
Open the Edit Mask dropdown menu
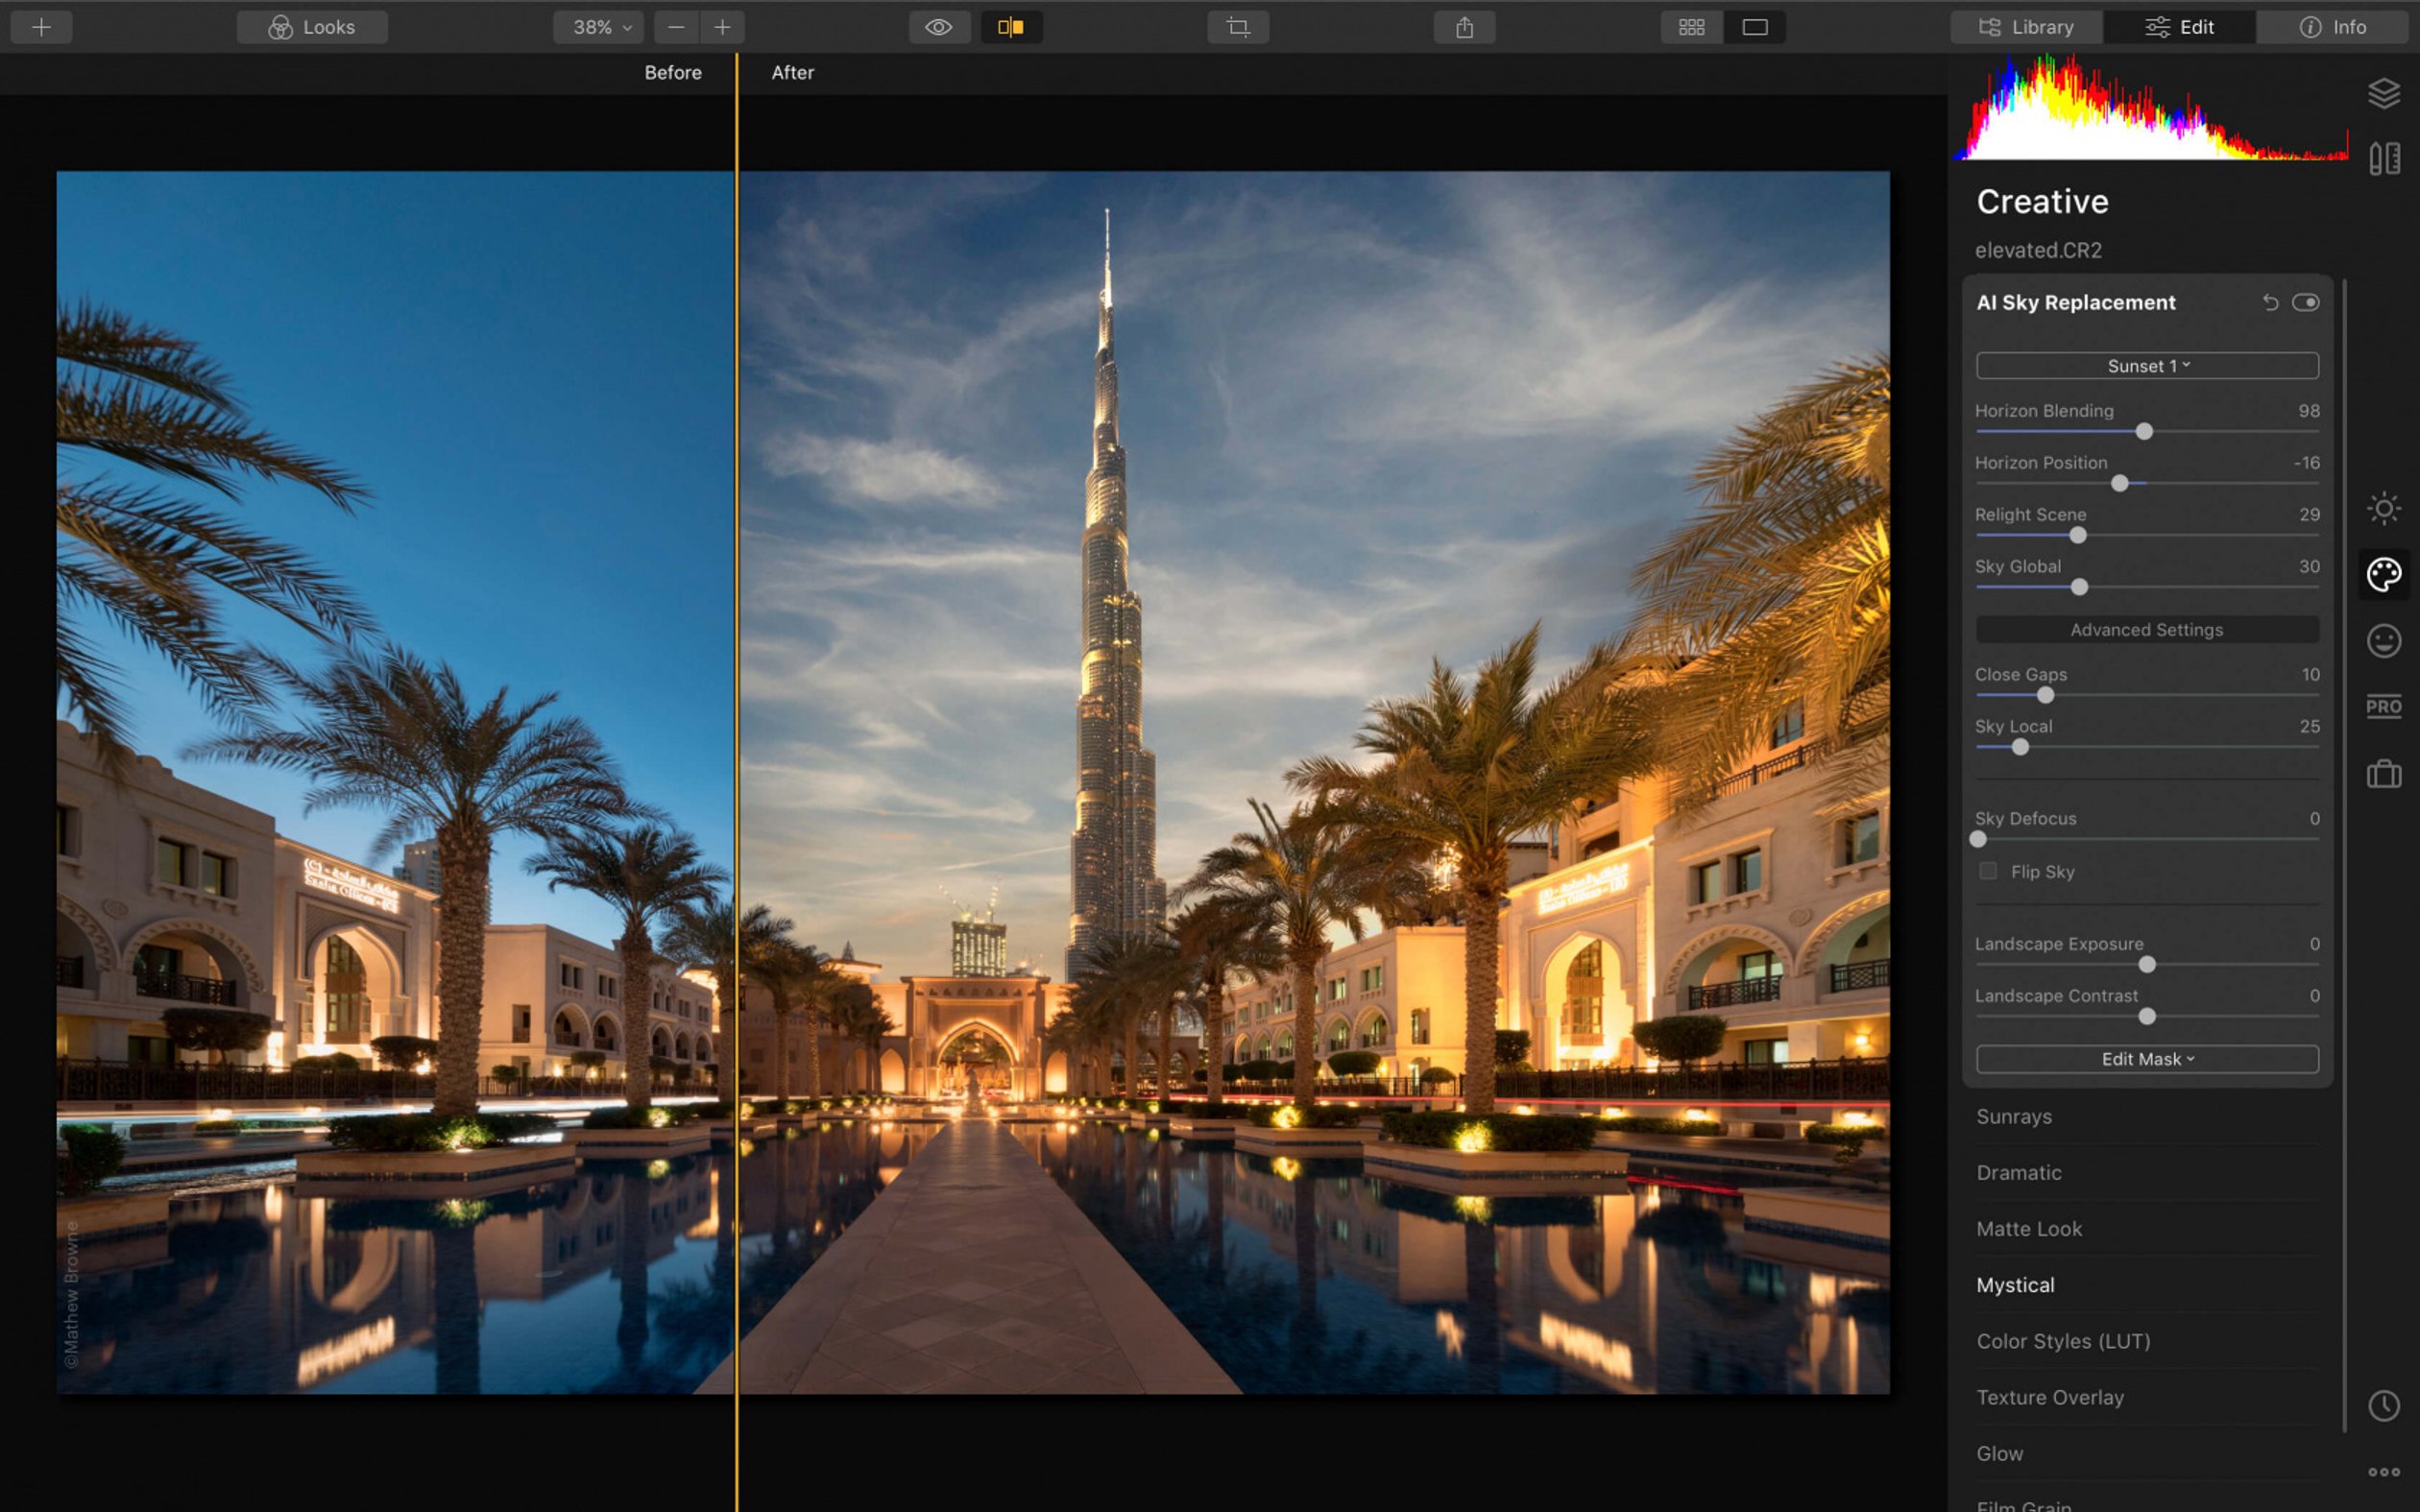pos(2146,1057)
